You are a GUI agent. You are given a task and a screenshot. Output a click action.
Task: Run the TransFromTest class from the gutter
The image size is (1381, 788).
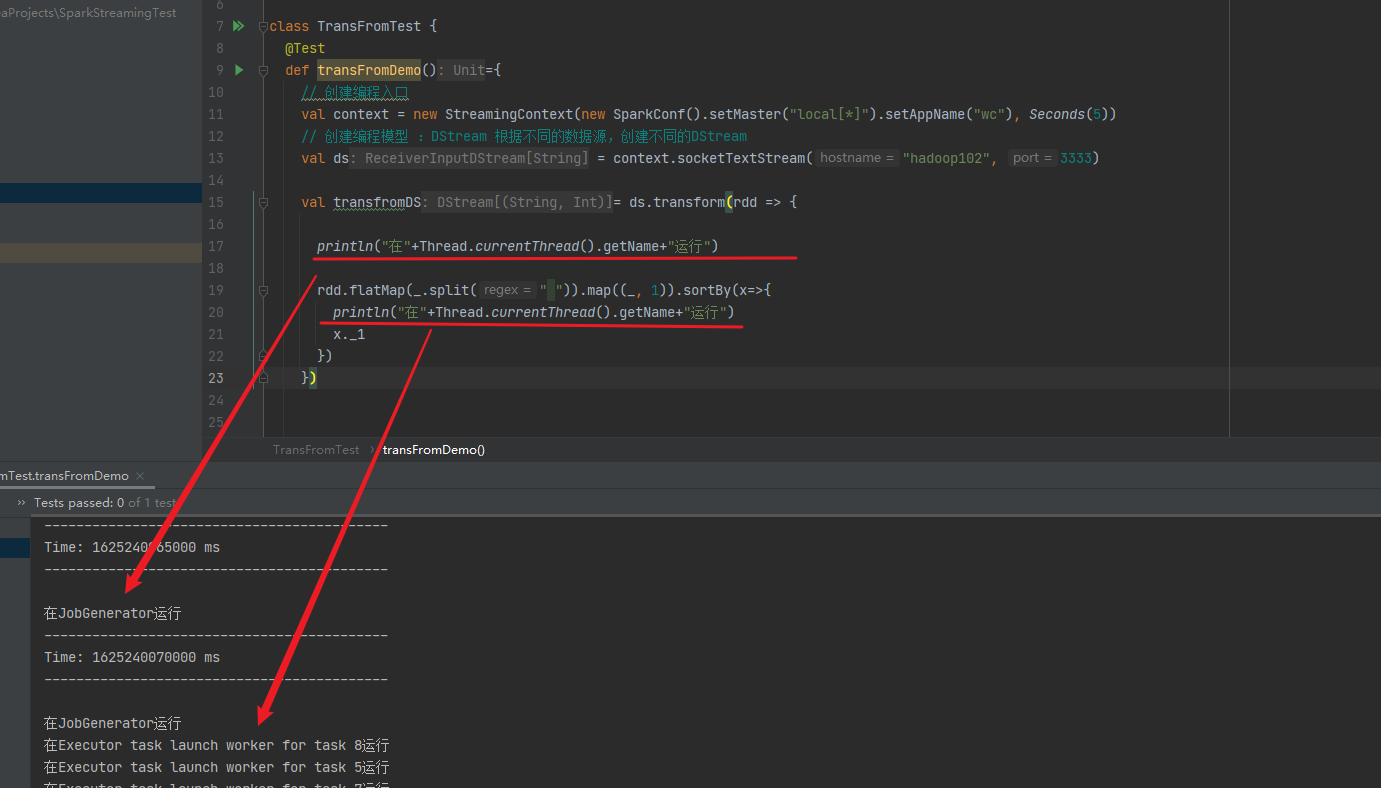(238, 26)
